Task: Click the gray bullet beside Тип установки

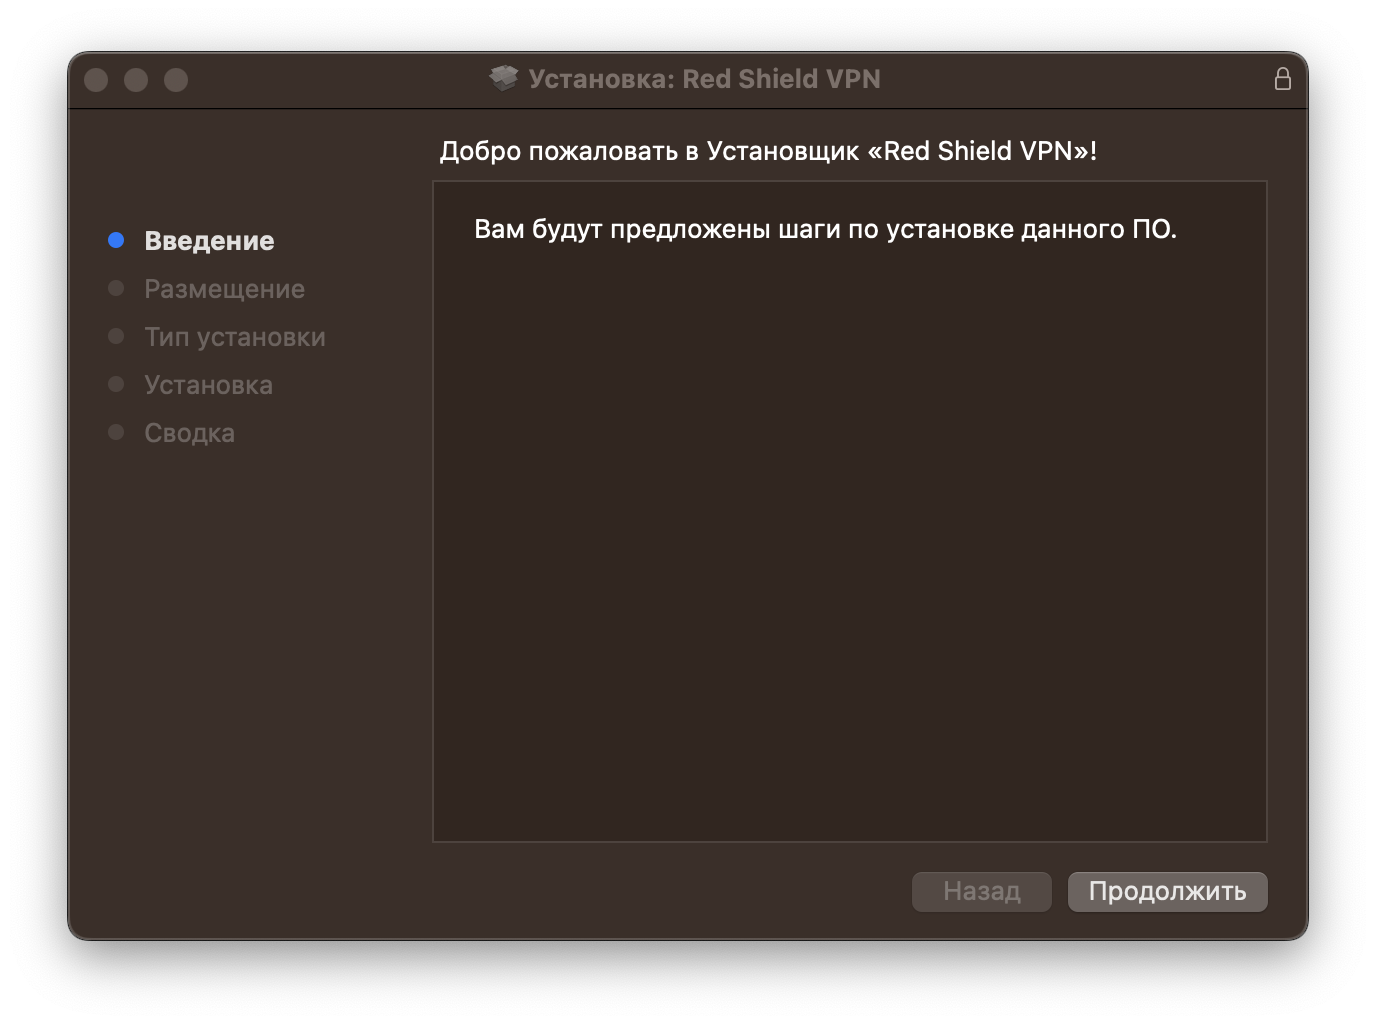Action: coord(116,336)
